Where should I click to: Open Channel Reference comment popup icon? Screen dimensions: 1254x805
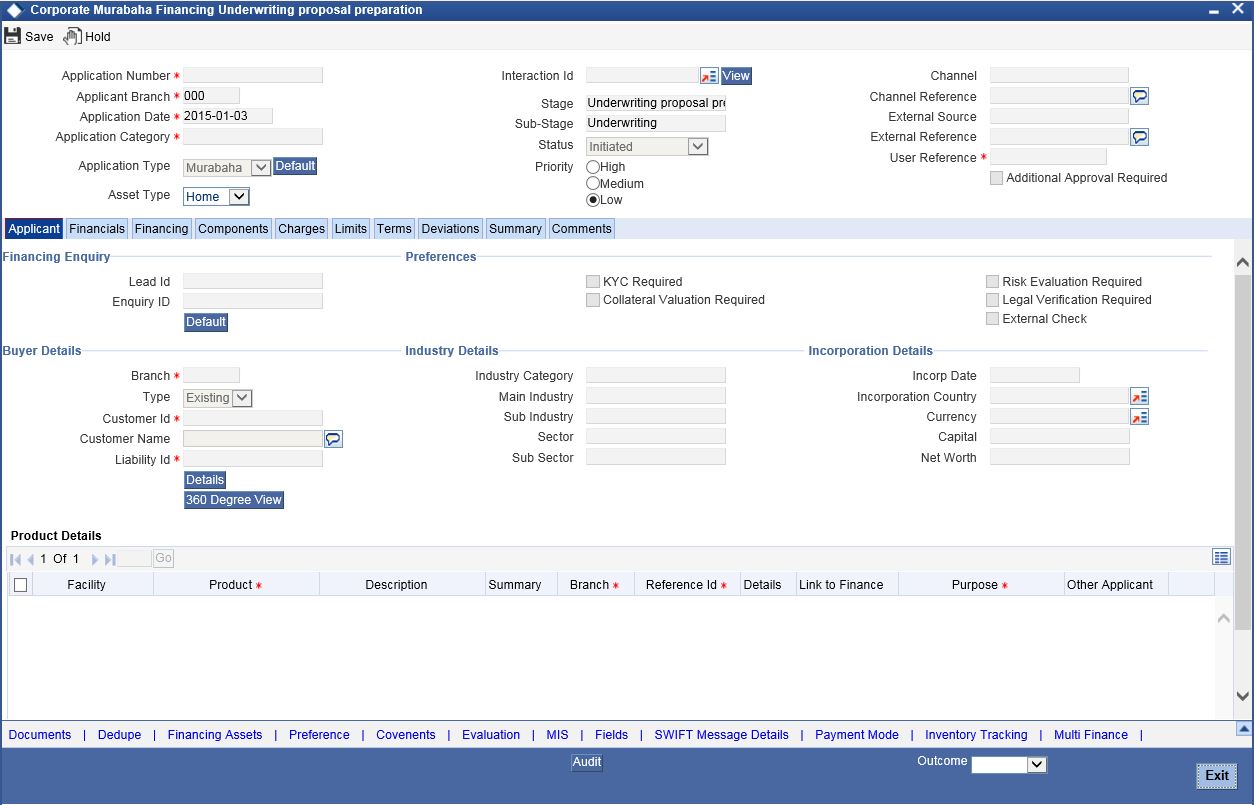pyautogui.click(x=1139, y=96)
